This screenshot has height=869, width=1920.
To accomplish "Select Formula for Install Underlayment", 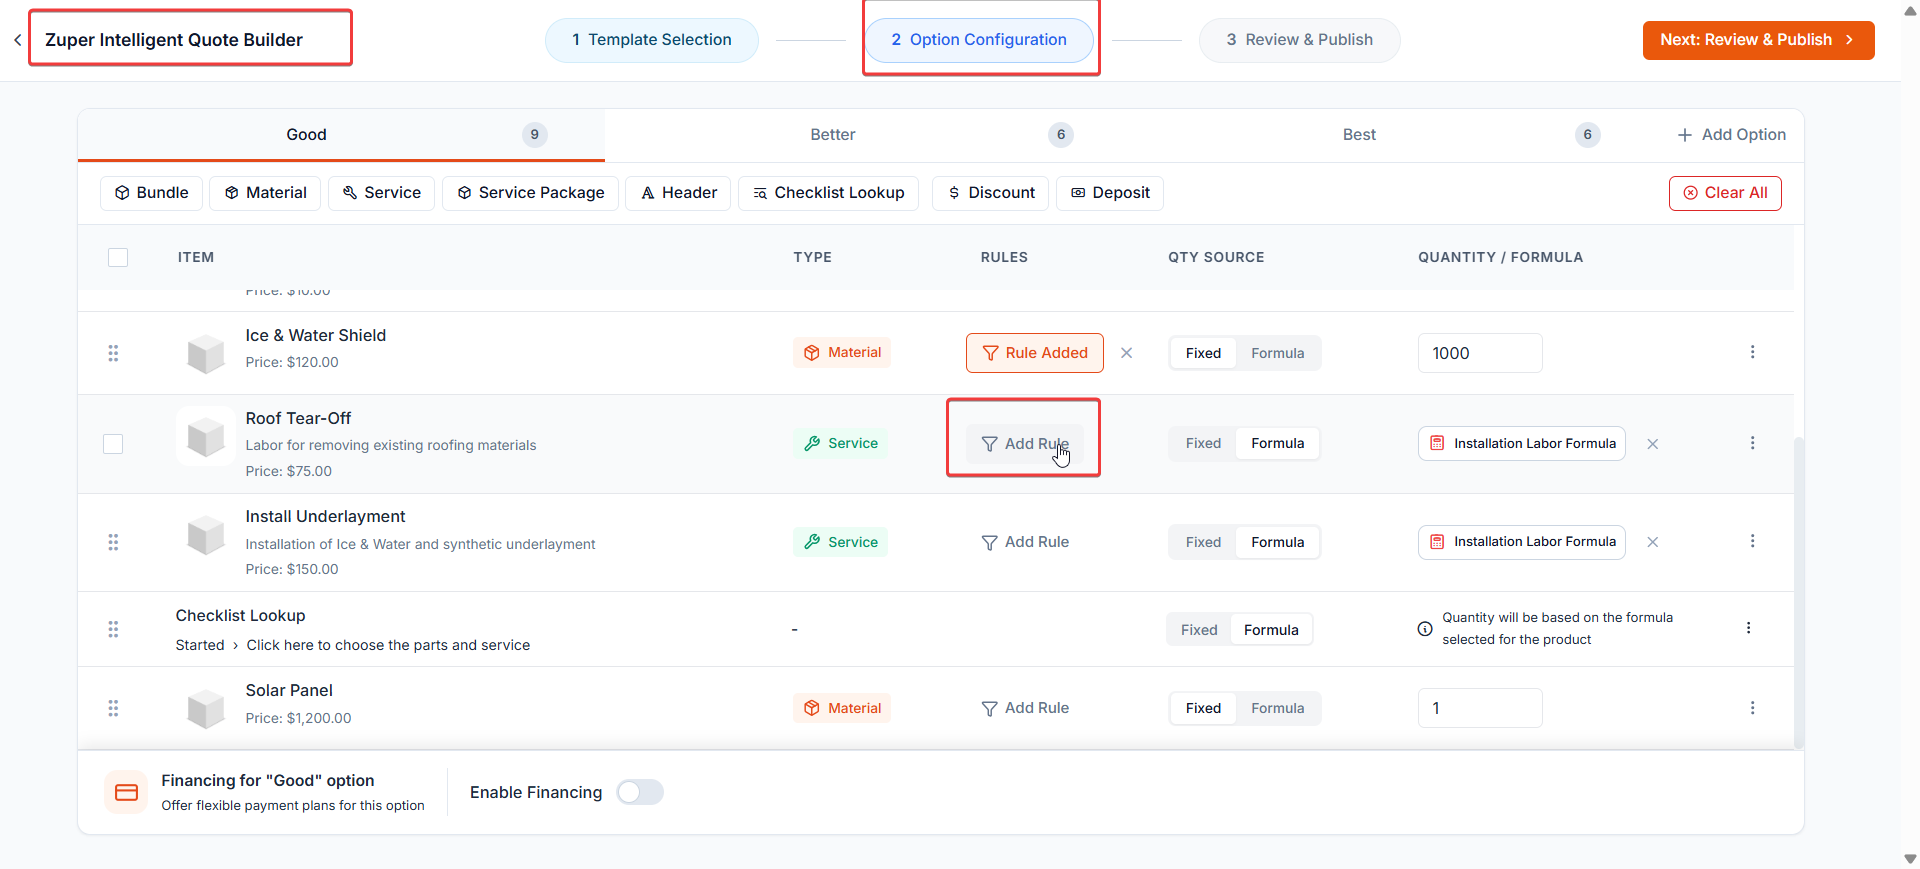I will pyautogui.click(x=1277, y=542).
